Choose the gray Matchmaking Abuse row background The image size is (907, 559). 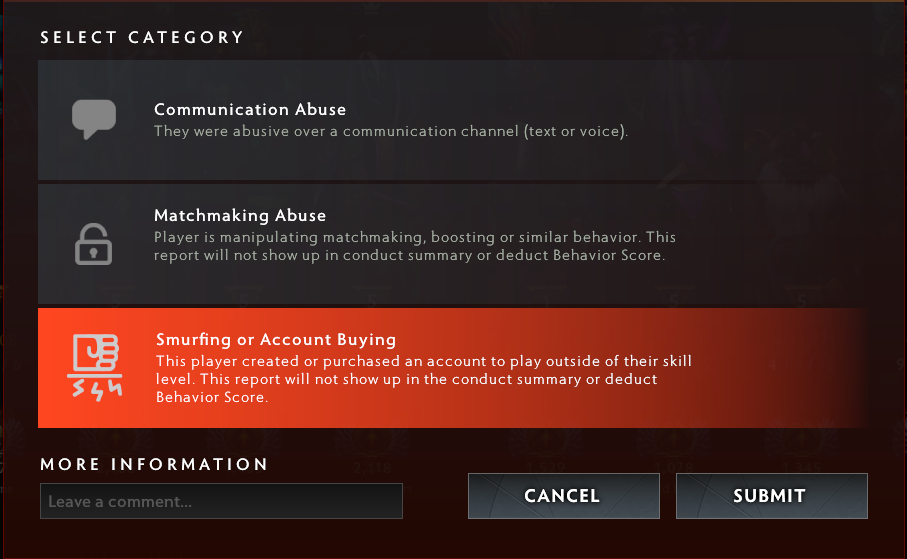click(453, 244)
